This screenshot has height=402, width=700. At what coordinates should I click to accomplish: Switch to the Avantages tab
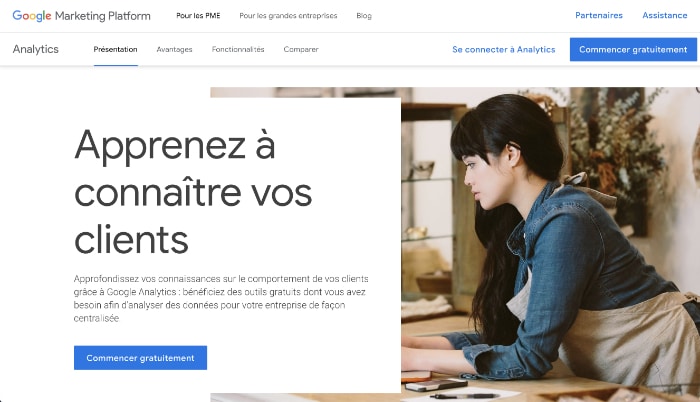pos(174,49)
